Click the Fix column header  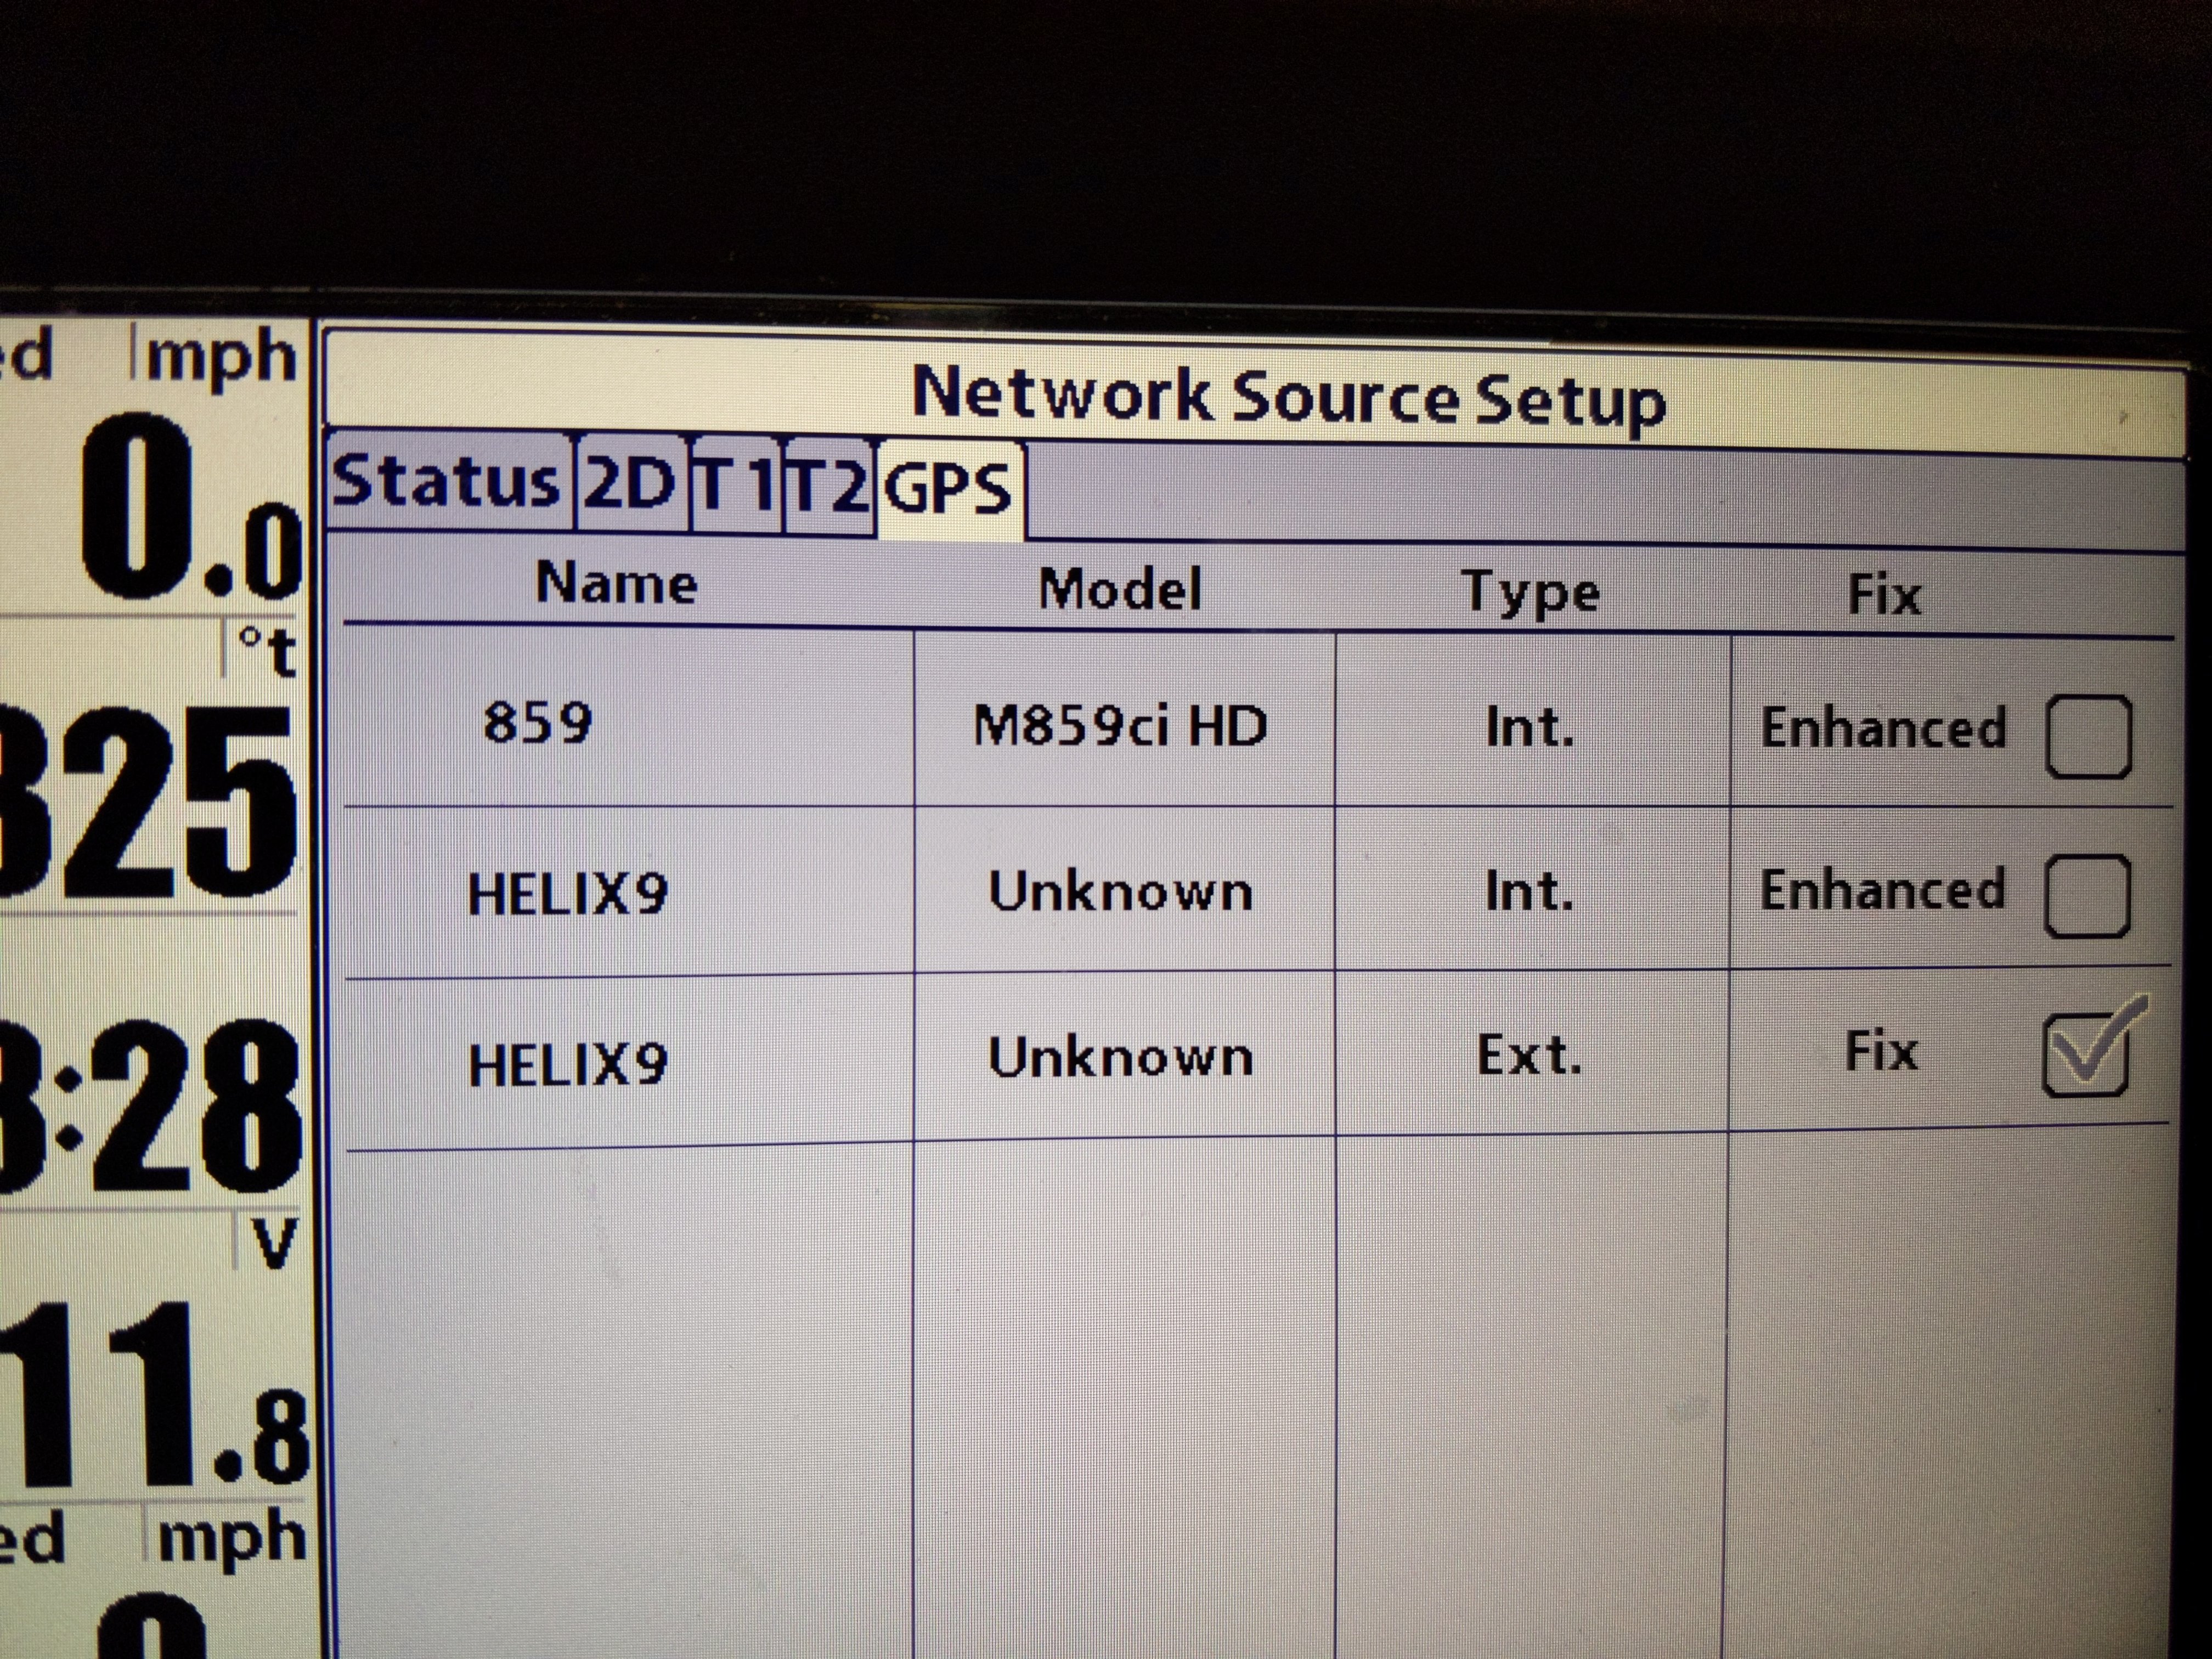tap(1884, 596)
